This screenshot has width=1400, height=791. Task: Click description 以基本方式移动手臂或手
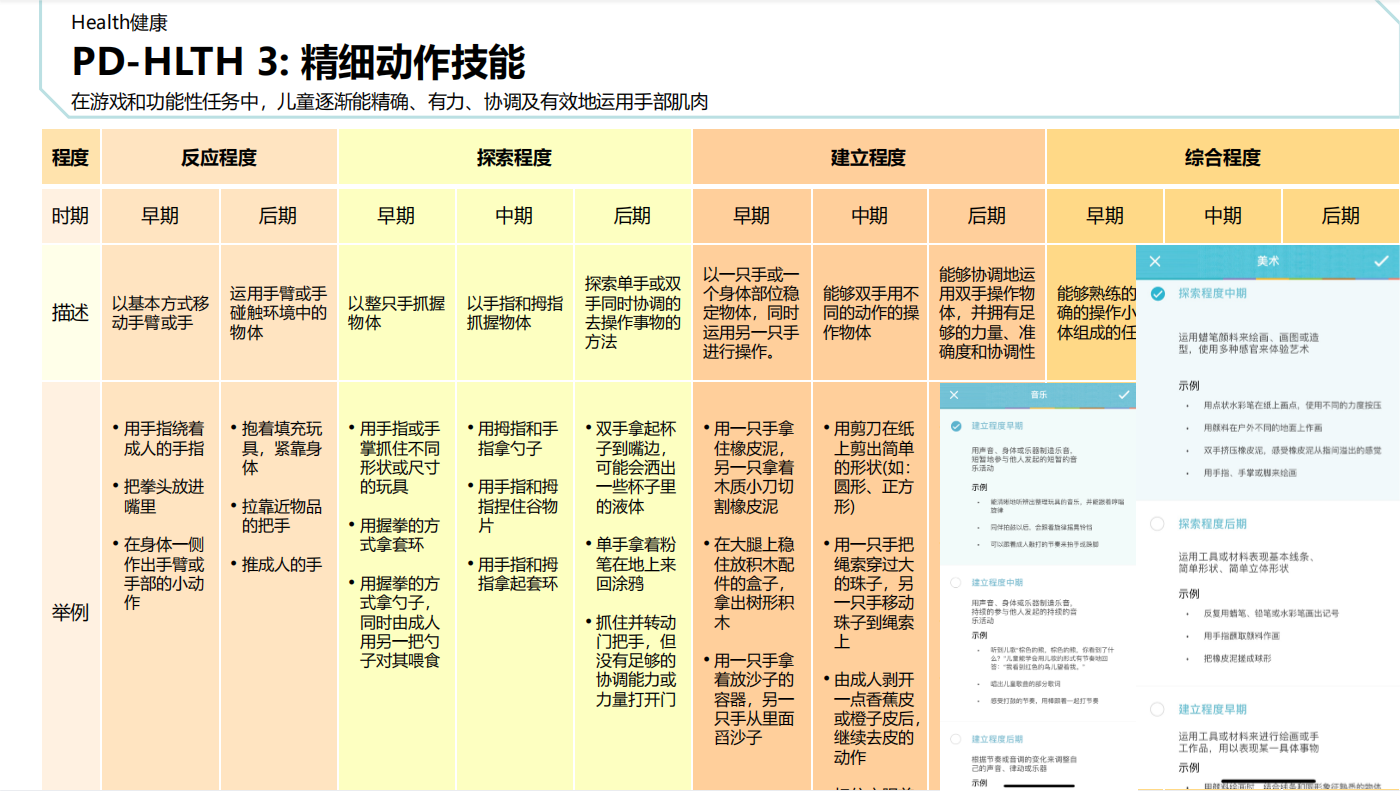160,313
